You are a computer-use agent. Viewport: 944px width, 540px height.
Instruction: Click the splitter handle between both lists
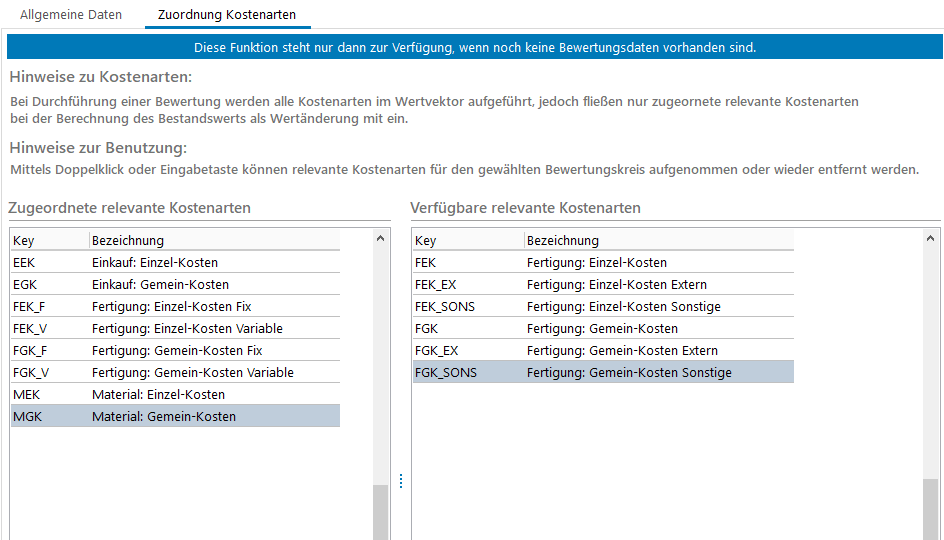pyautogui.click(x=401, y=482)
